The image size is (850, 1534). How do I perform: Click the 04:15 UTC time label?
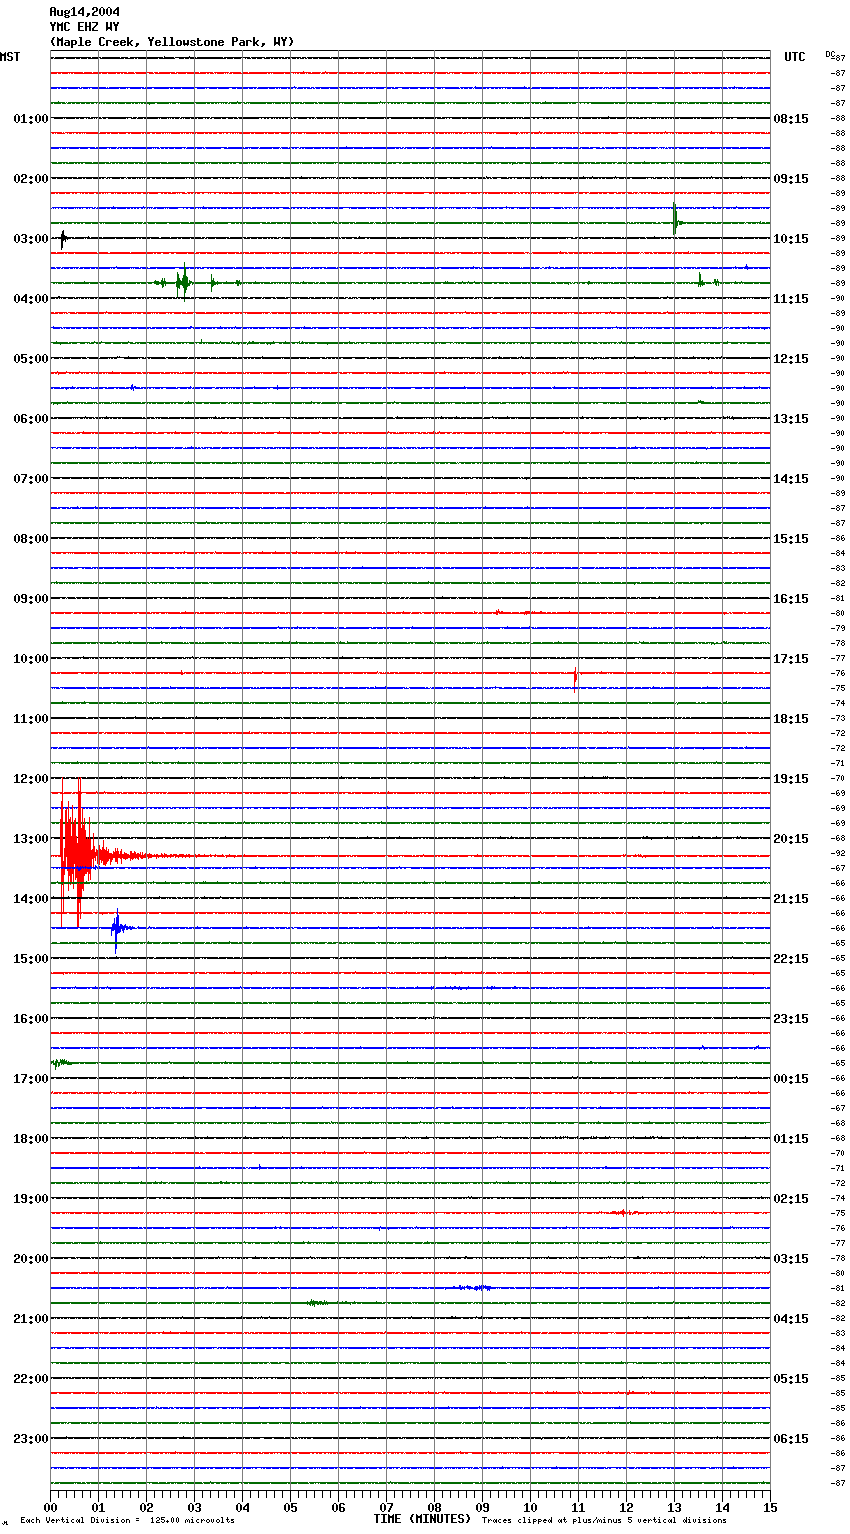click(791, 1319)
